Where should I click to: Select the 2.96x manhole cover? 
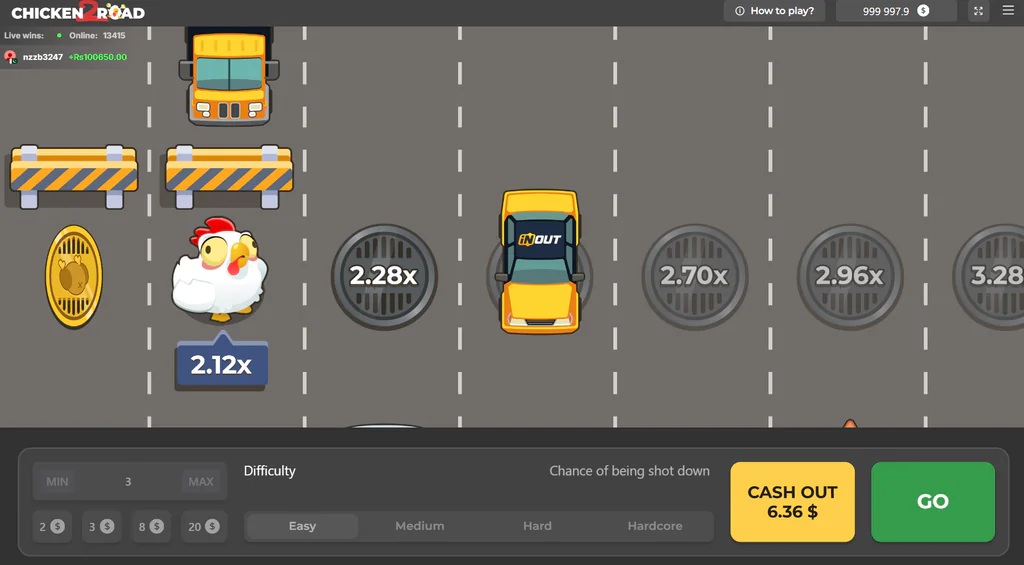pos(850,276)
